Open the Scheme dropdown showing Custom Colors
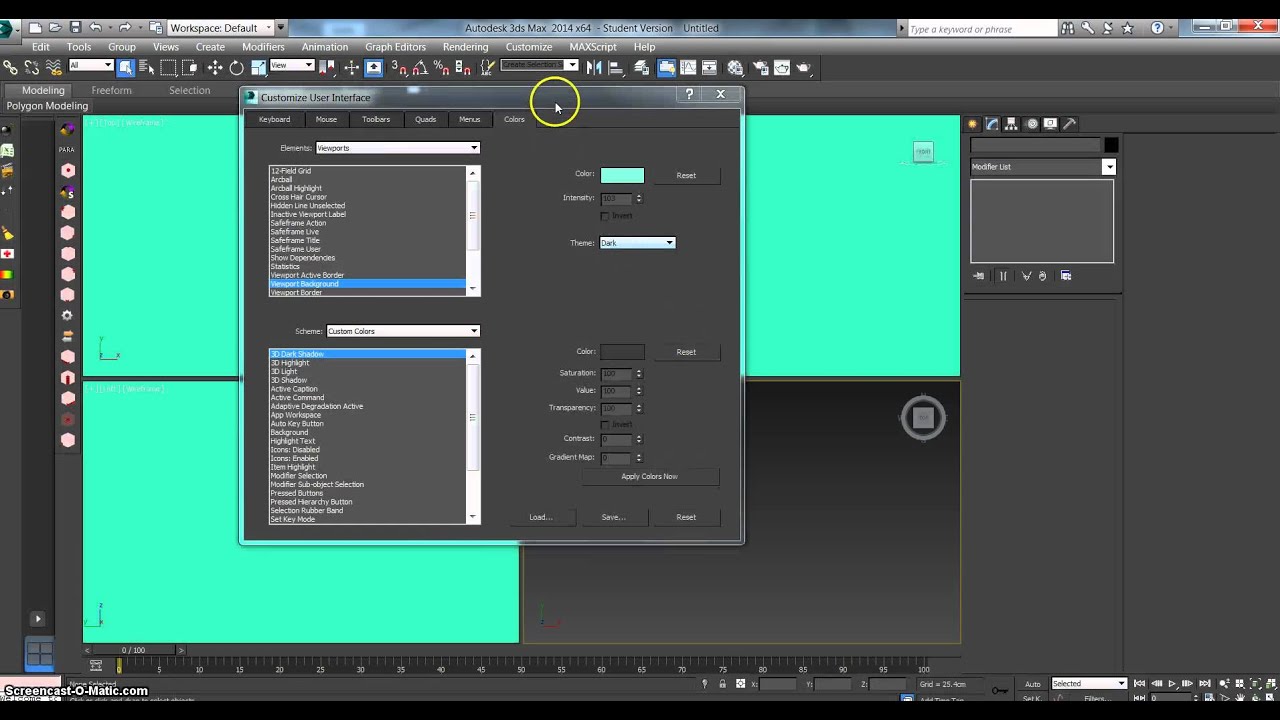This screenshot has width=1280, height=720. coord(403,331)
